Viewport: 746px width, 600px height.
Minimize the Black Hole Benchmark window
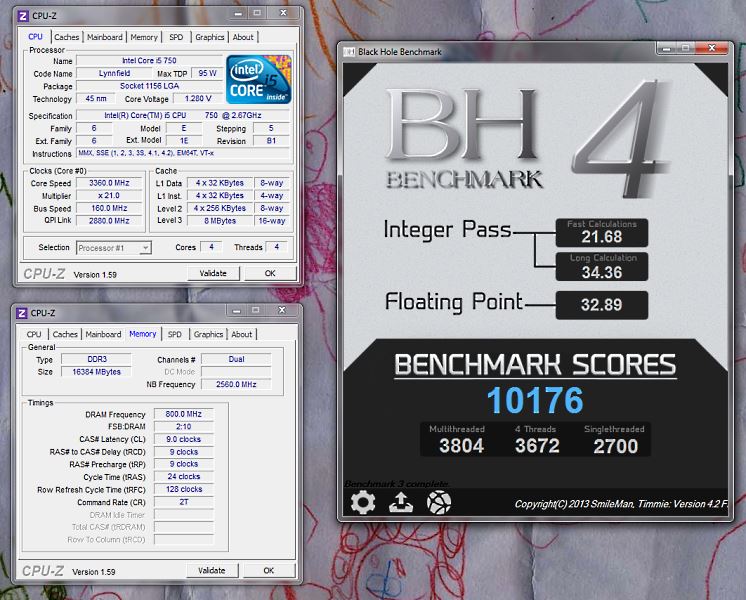pos(666,48)
